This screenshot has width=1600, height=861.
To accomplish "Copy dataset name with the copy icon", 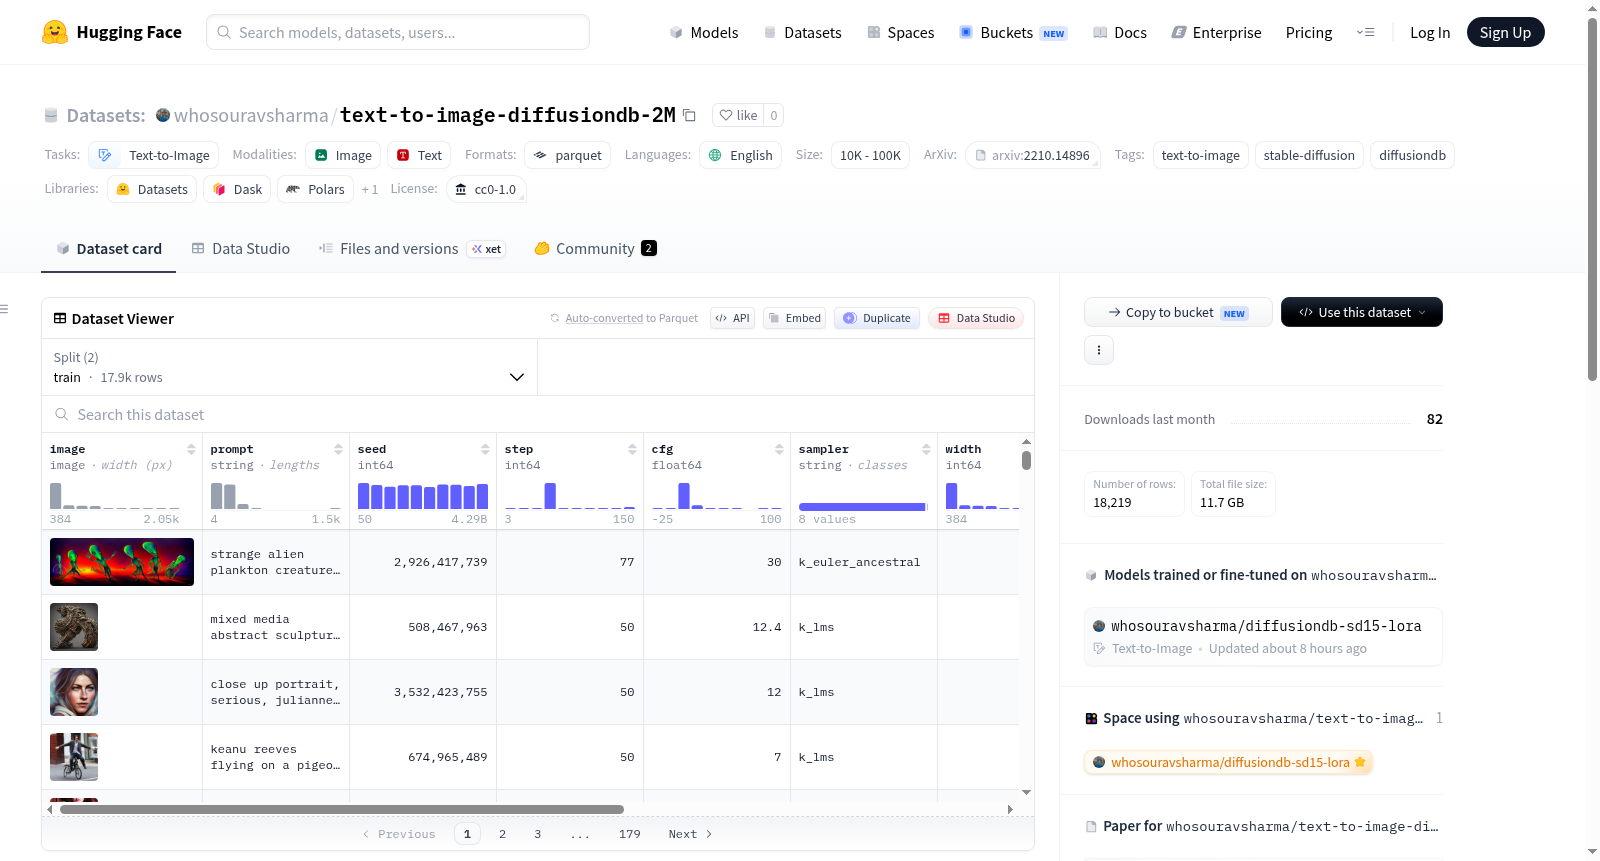I will 689,115.
